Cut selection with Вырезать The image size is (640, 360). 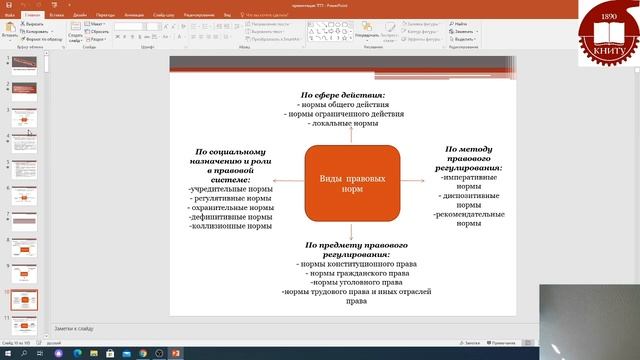tap(32, 24)
